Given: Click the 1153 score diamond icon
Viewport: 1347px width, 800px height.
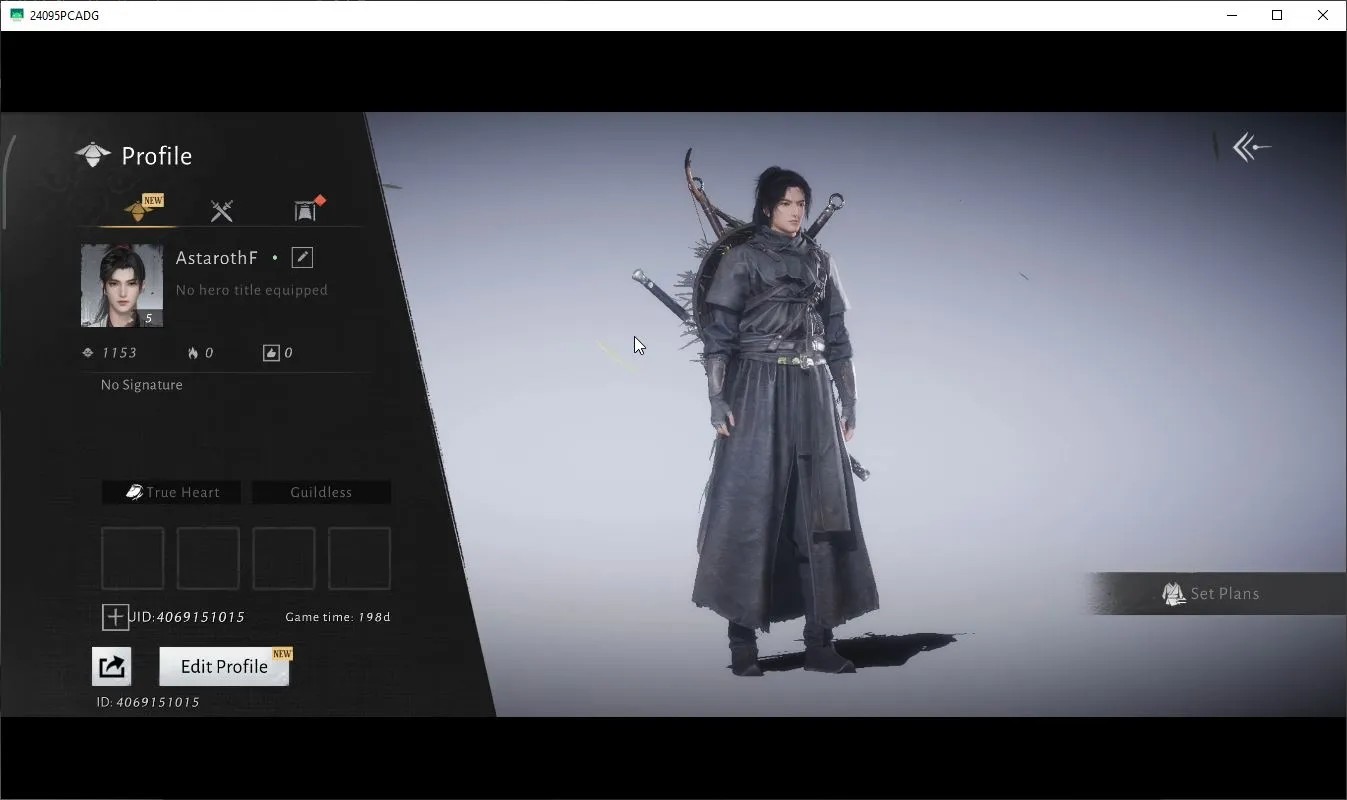Looking at the screenshot, I should point(88,353).
